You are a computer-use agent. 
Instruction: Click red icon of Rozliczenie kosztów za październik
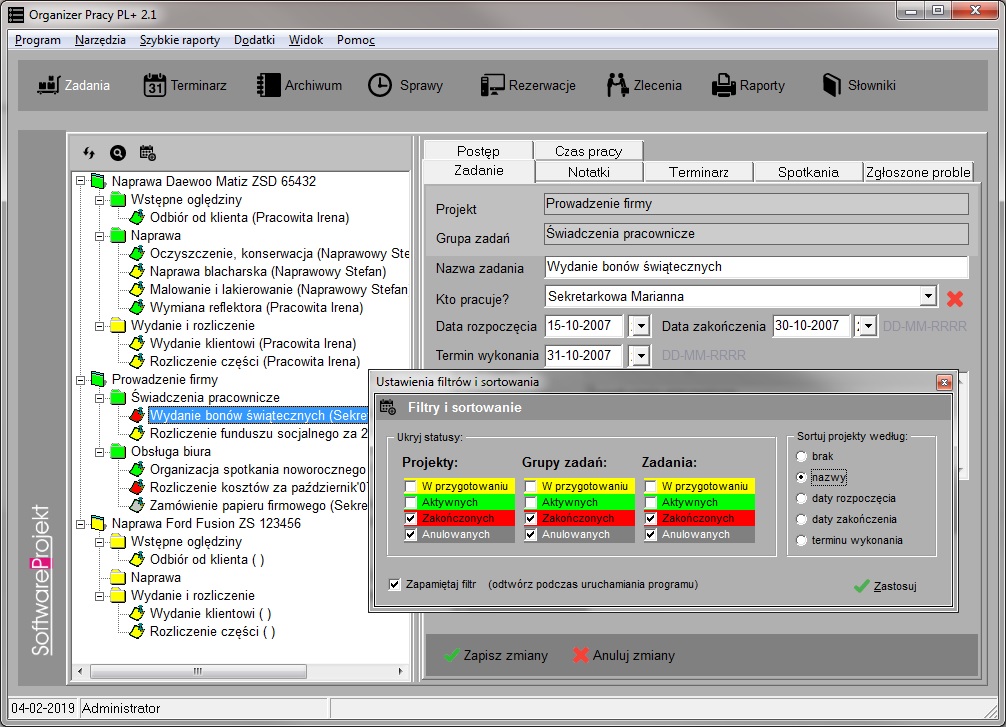click(137, 487)
